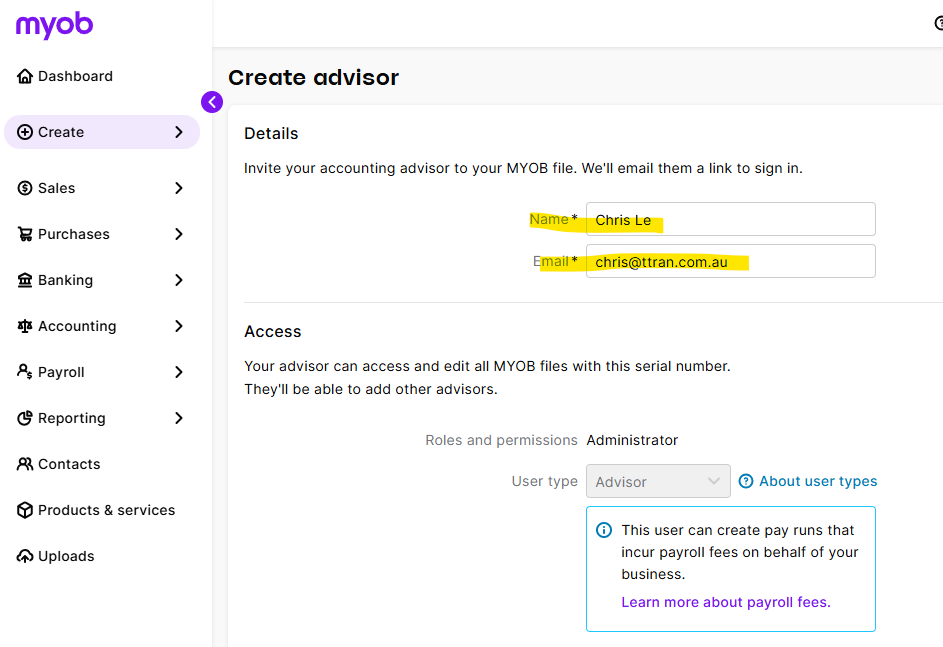
Task: Select Payroll in the sidebar
Action: pos(61,372)
